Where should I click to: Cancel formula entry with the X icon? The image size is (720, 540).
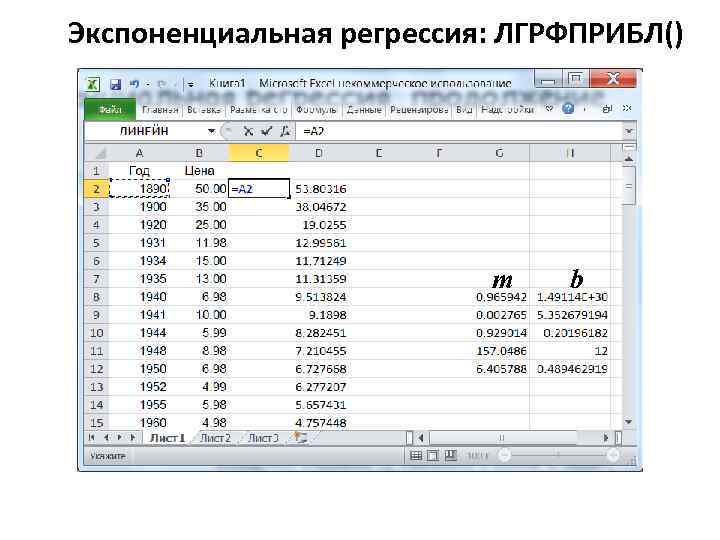[248, 131]
